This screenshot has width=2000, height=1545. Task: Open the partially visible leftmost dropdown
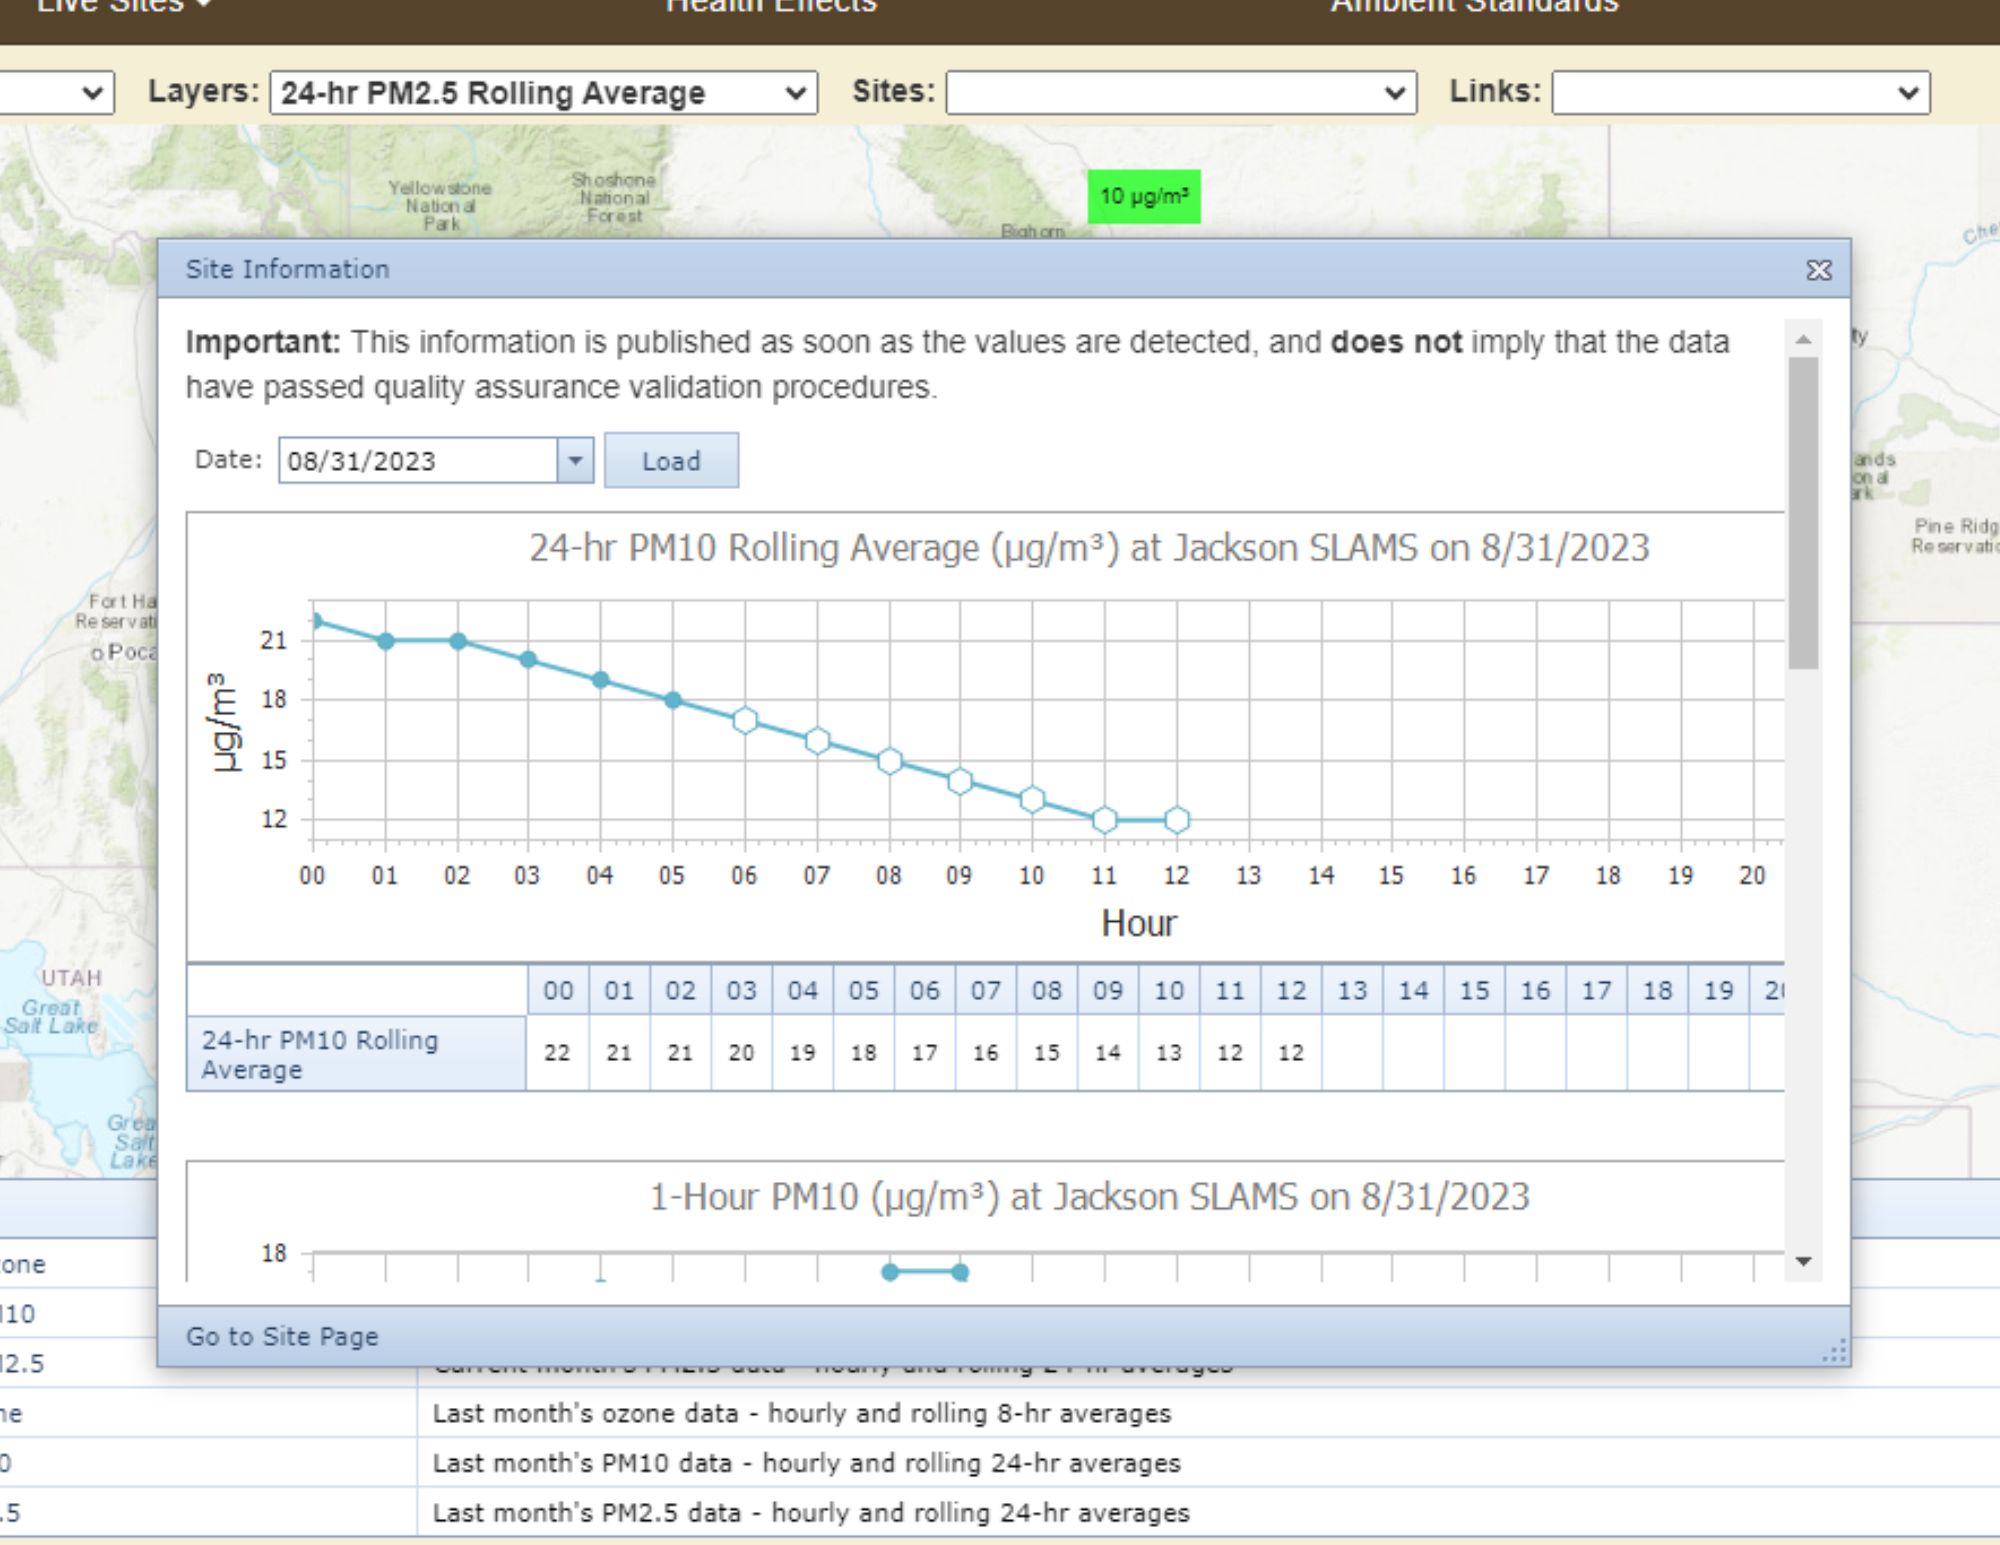(x=57, y=93)
